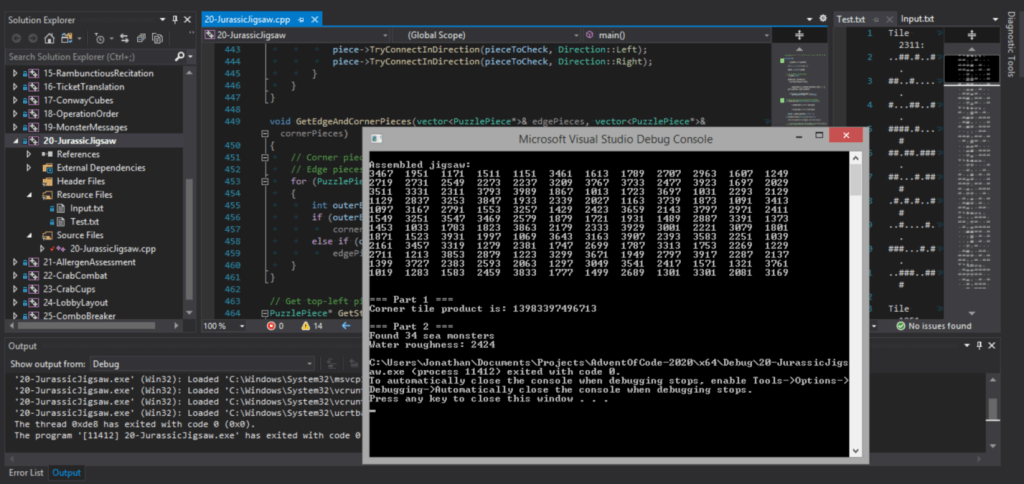Viewport: 1024px width, 484px height.
Task: Close the 20-JurassicJigsaw.cpp tab
Action: click(x=317, y=20)
